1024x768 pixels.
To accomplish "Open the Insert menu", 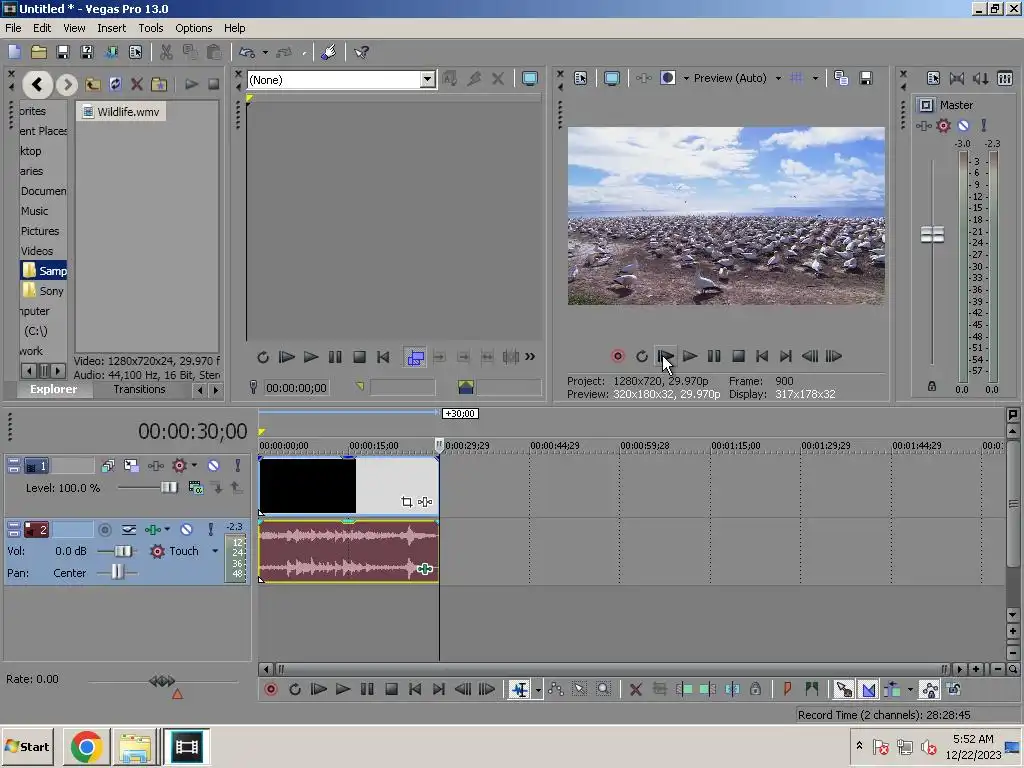I will pyautogui.click(x=112, y=28).
